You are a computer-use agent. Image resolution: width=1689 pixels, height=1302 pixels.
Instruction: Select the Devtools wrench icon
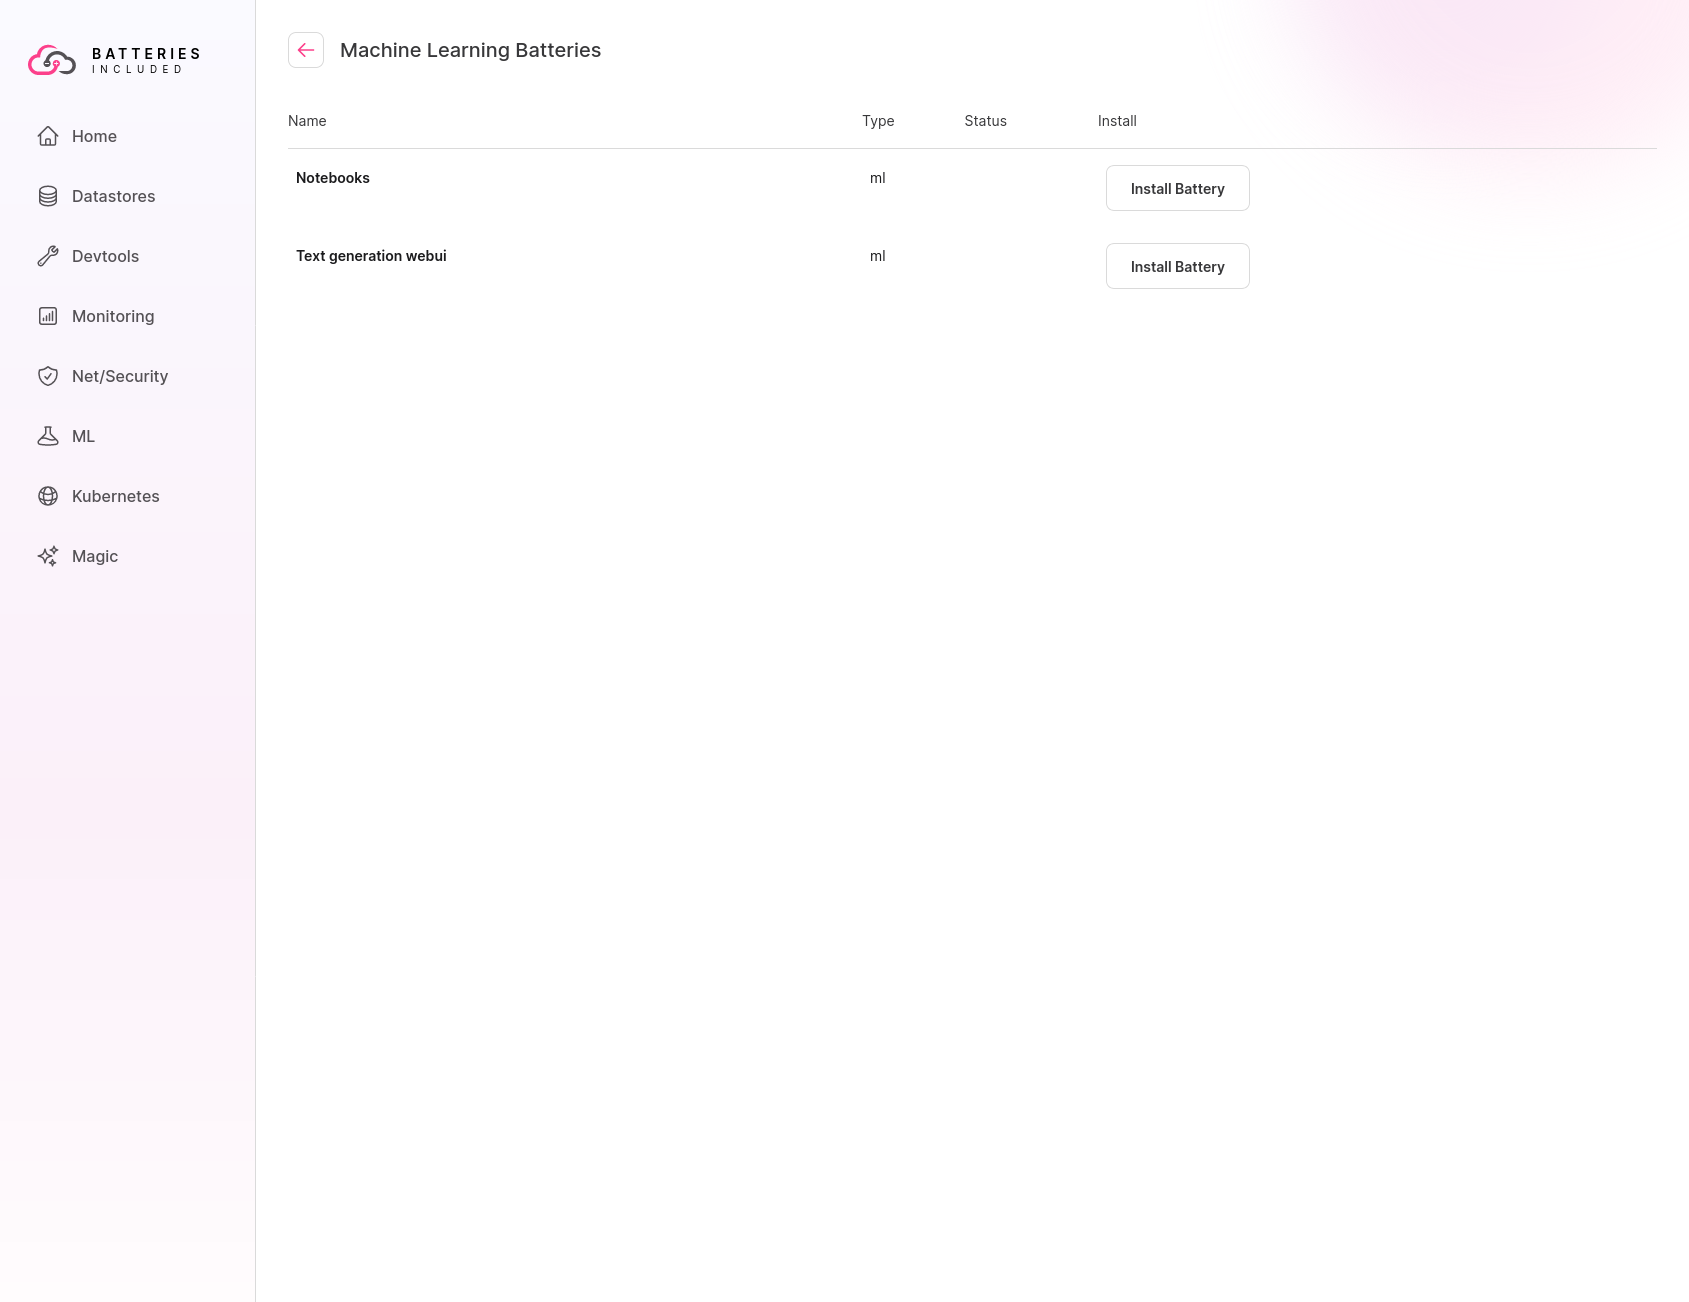(x=48, y=256)
